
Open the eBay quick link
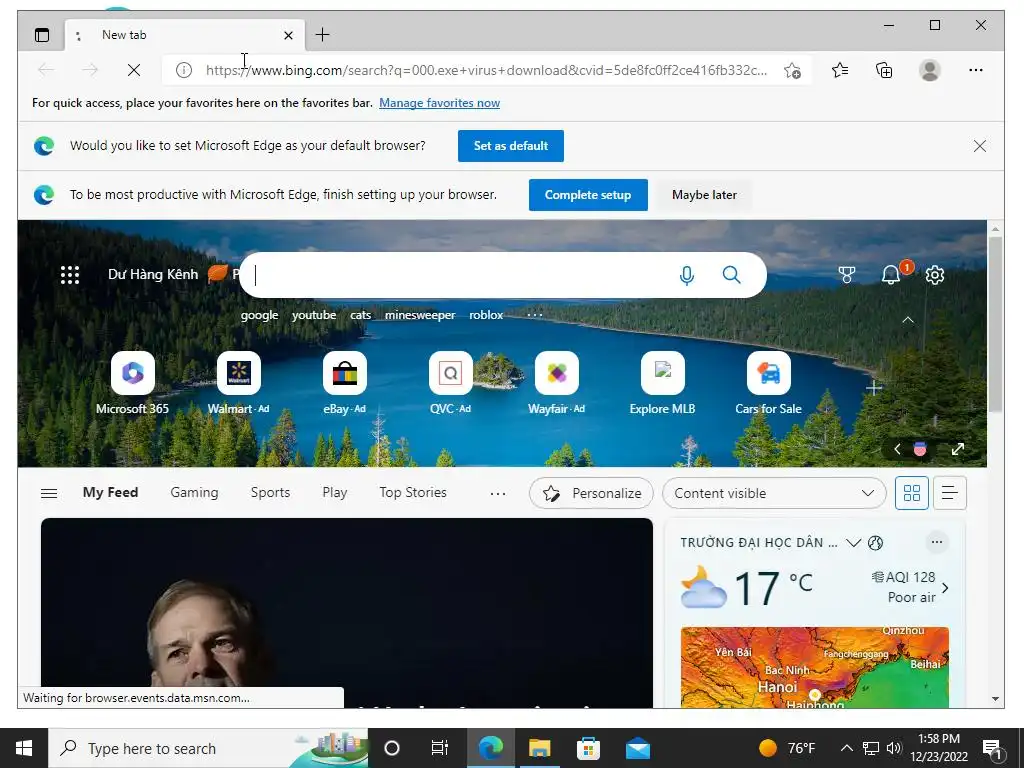[x=344, y=384]
